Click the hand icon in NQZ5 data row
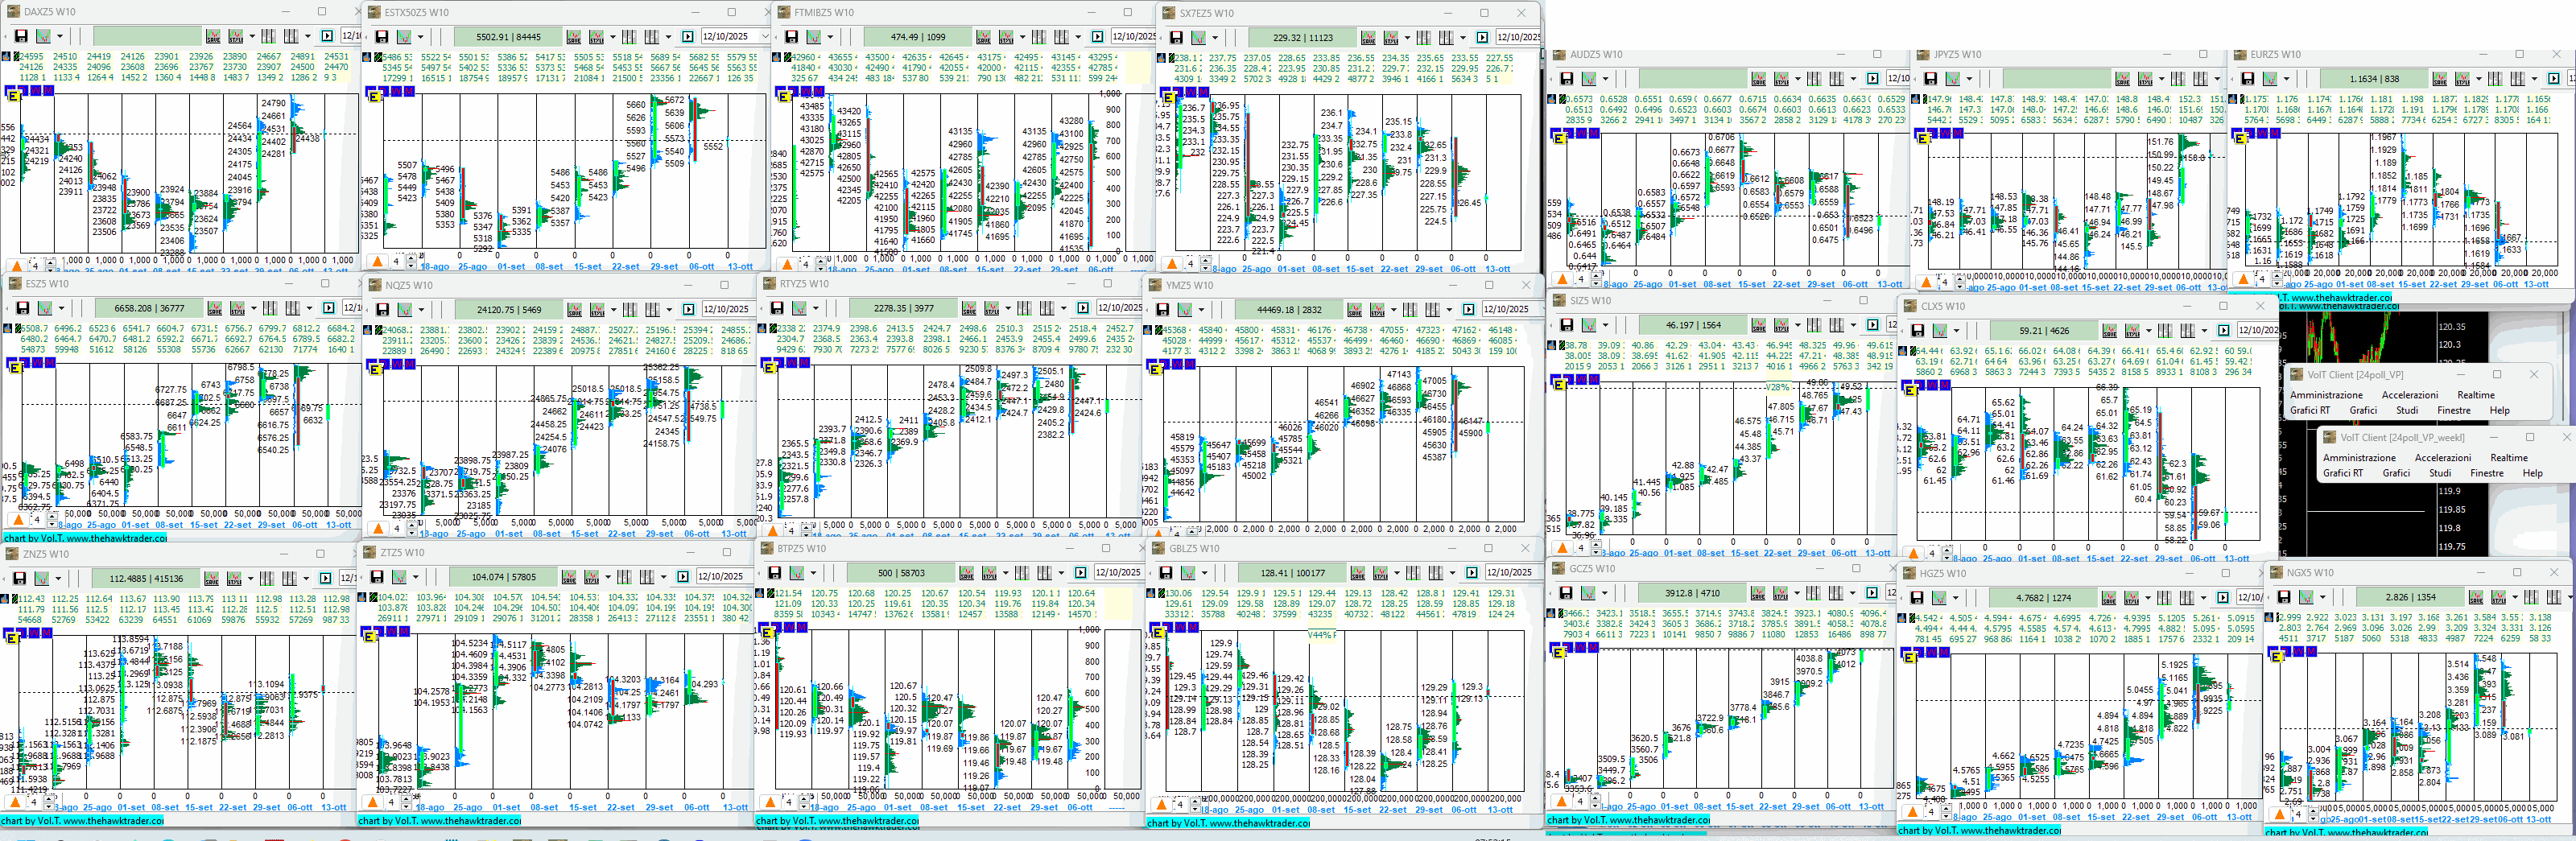Viewport: 2576px width, 841px height. 367,329
